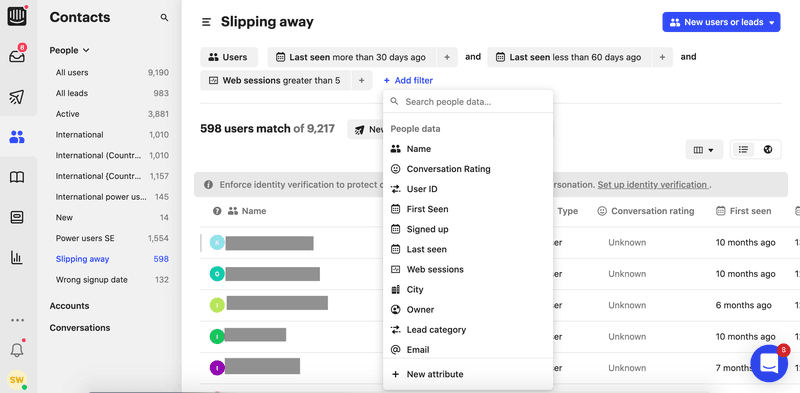
Task: Open the Intercom messenger chat bubble
Action: click(769, 363)
